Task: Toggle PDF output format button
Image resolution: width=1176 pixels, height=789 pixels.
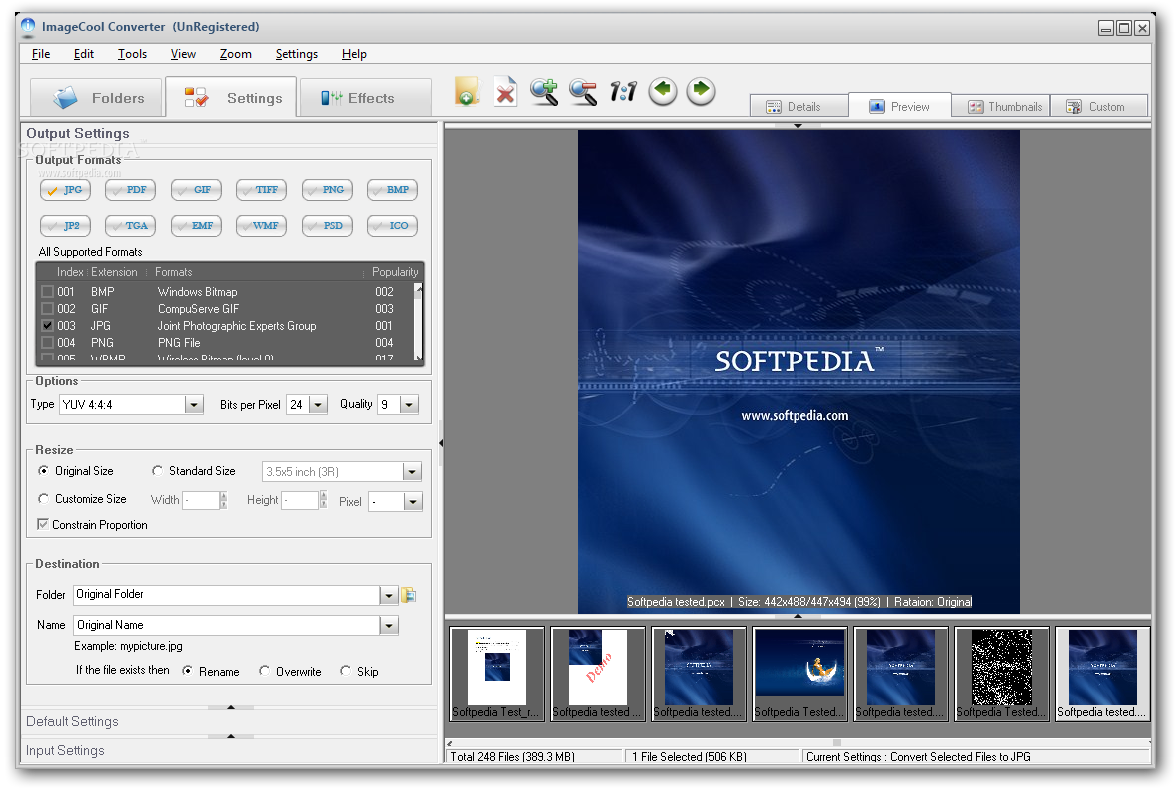Action: (x=130, y=190)
